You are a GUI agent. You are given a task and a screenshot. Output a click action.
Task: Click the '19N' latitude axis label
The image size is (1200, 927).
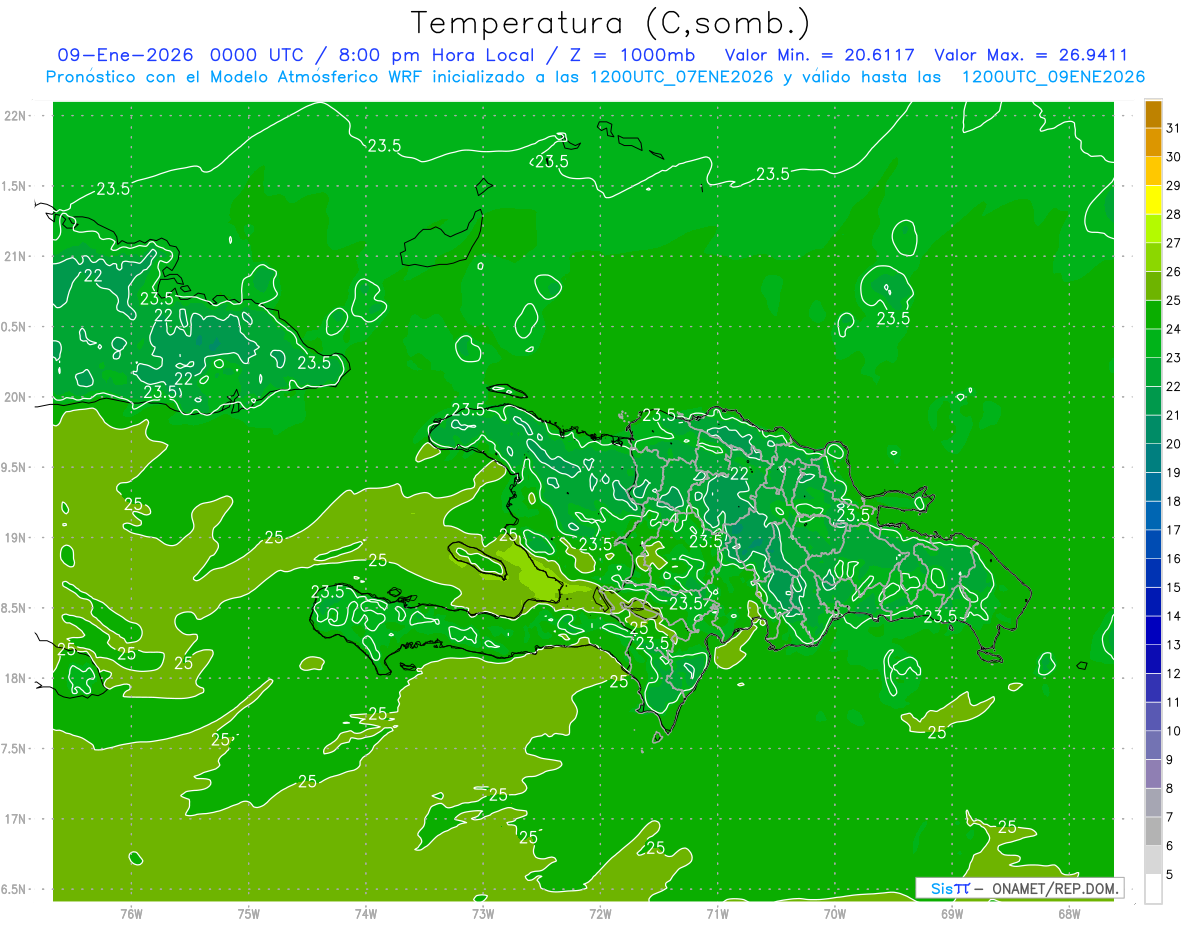tap(14, 538)
